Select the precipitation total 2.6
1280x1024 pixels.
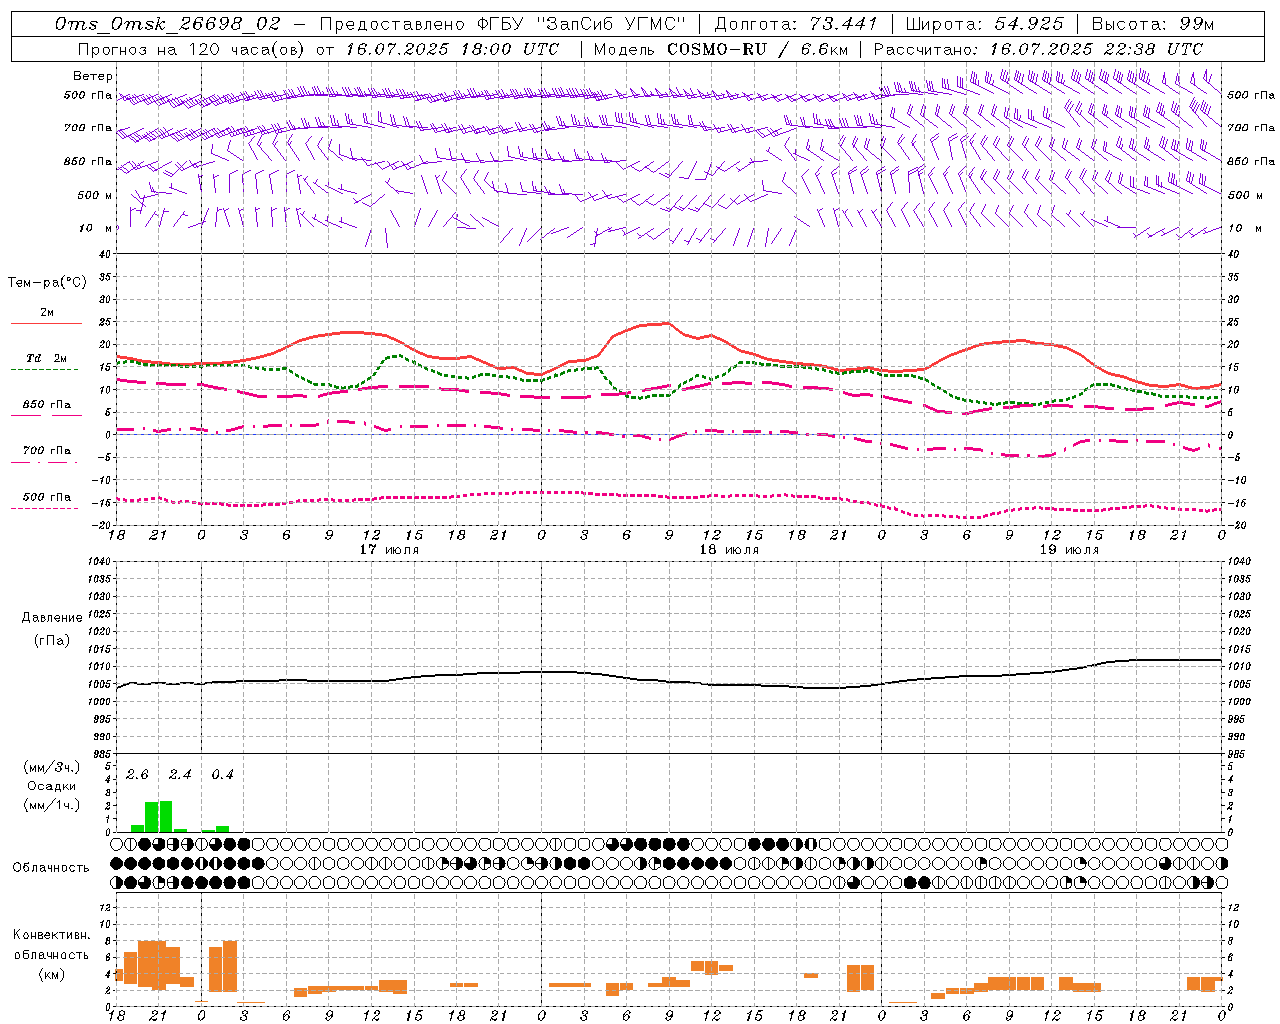pos(137,775)
